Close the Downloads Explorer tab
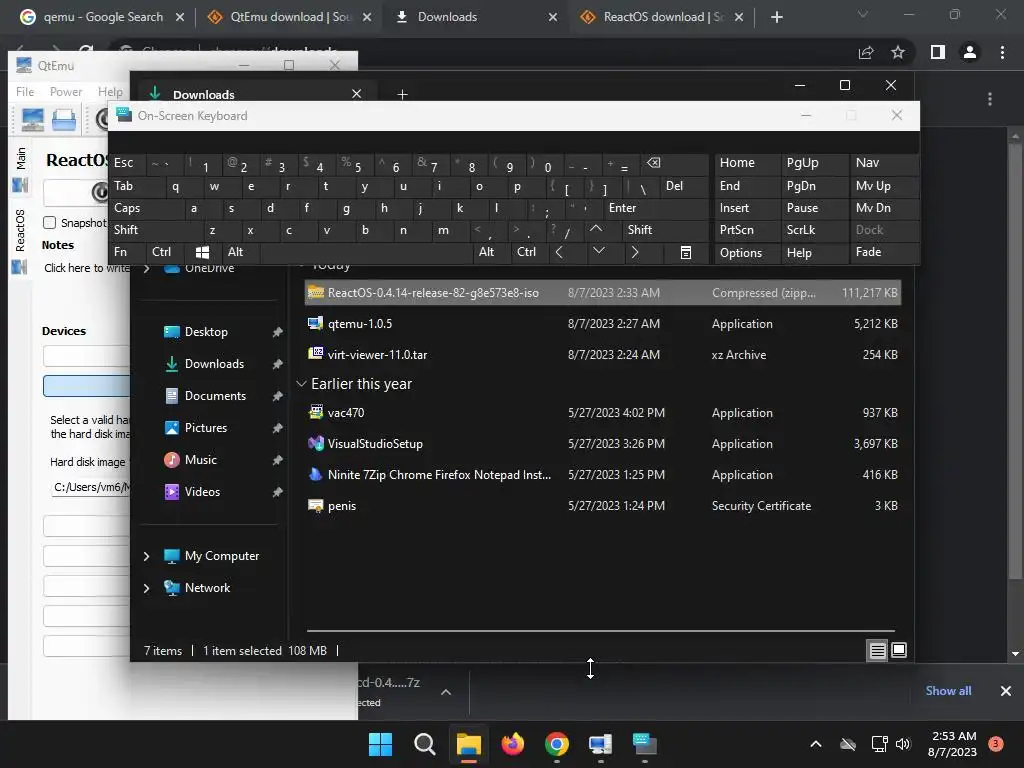1024x768 pixels. point(357,94)
